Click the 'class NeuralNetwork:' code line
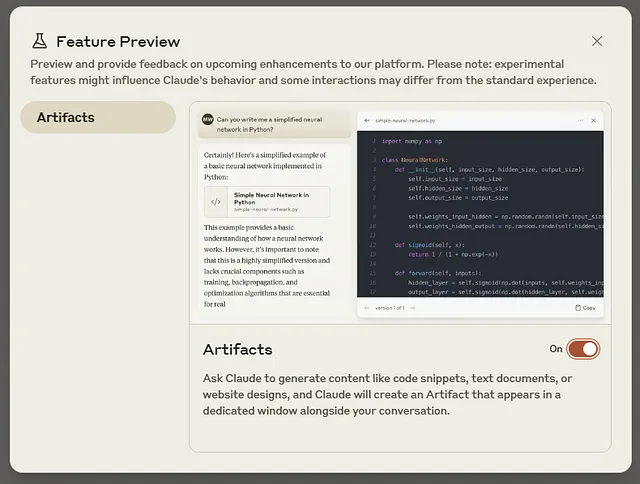Image resolution: width=640 pixels, height=484 pixels. (x=415, y=160)
